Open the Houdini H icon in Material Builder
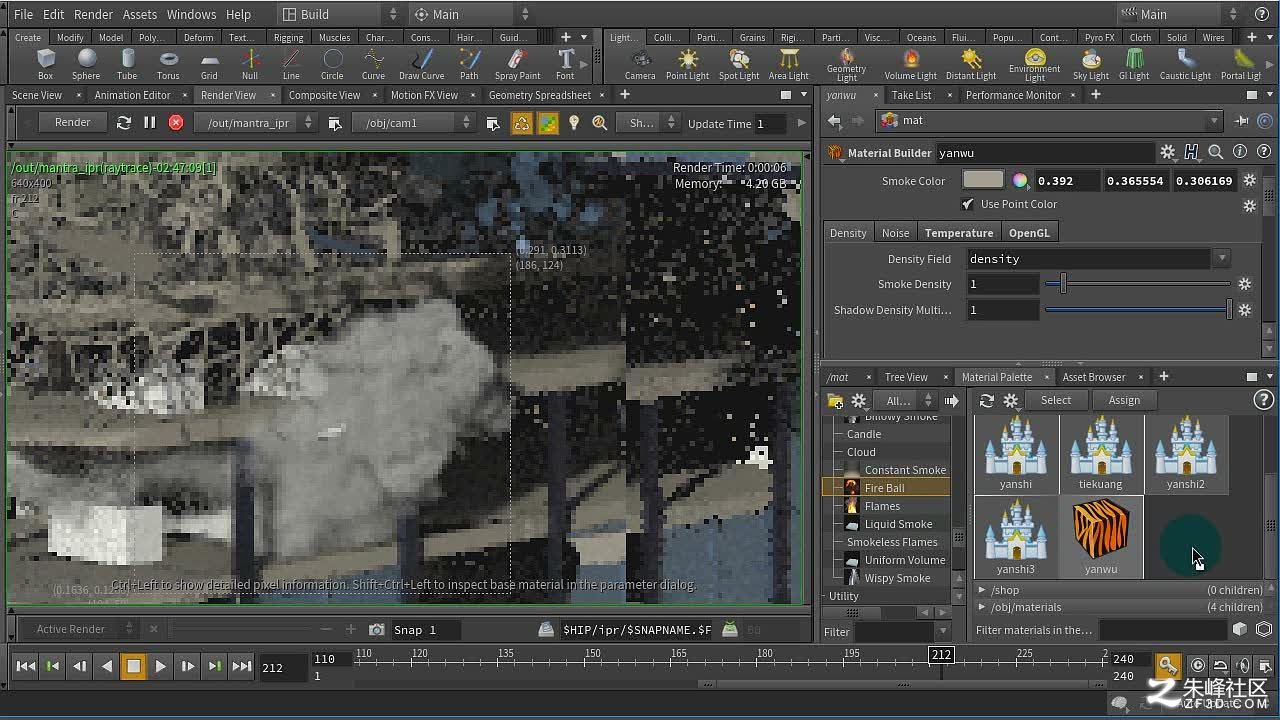This screenshot has width=1280, height=720. 1191,152
